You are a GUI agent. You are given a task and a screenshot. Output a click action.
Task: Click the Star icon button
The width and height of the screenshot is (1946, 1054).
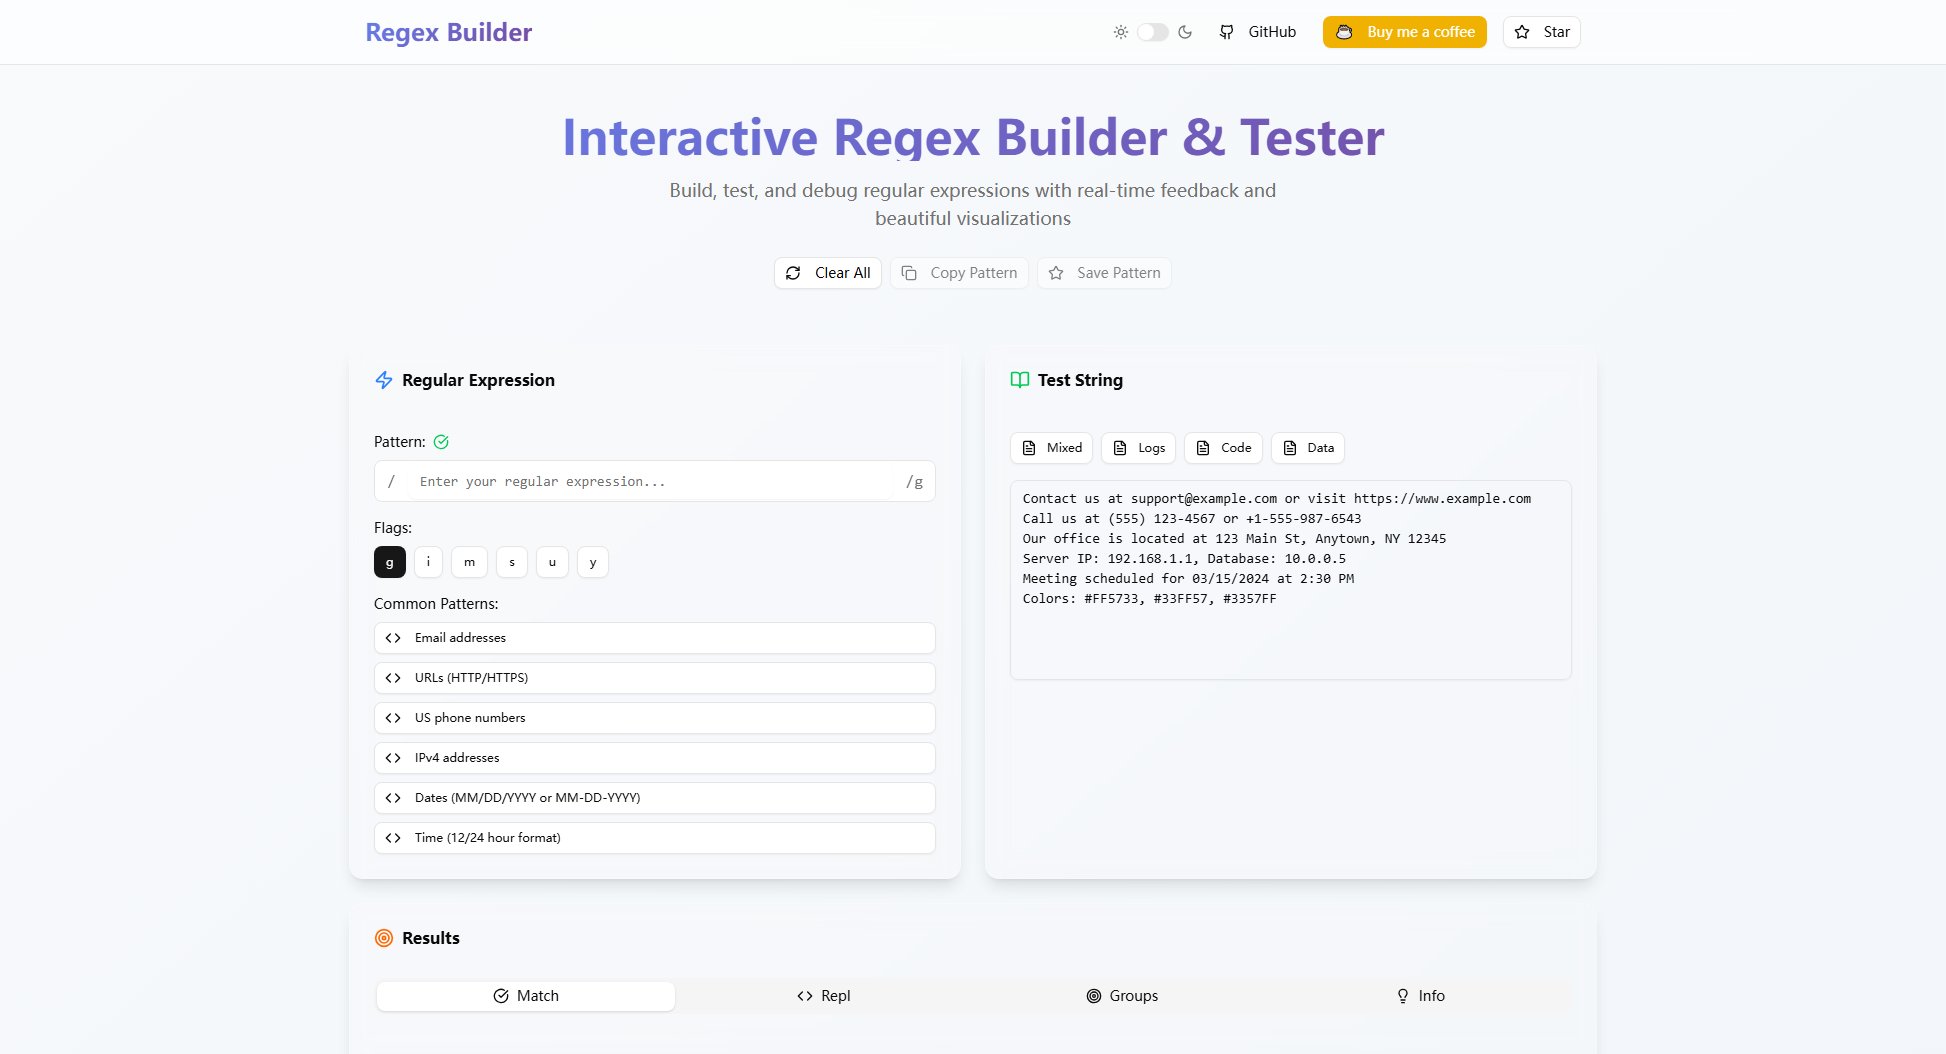(1522, 32)
